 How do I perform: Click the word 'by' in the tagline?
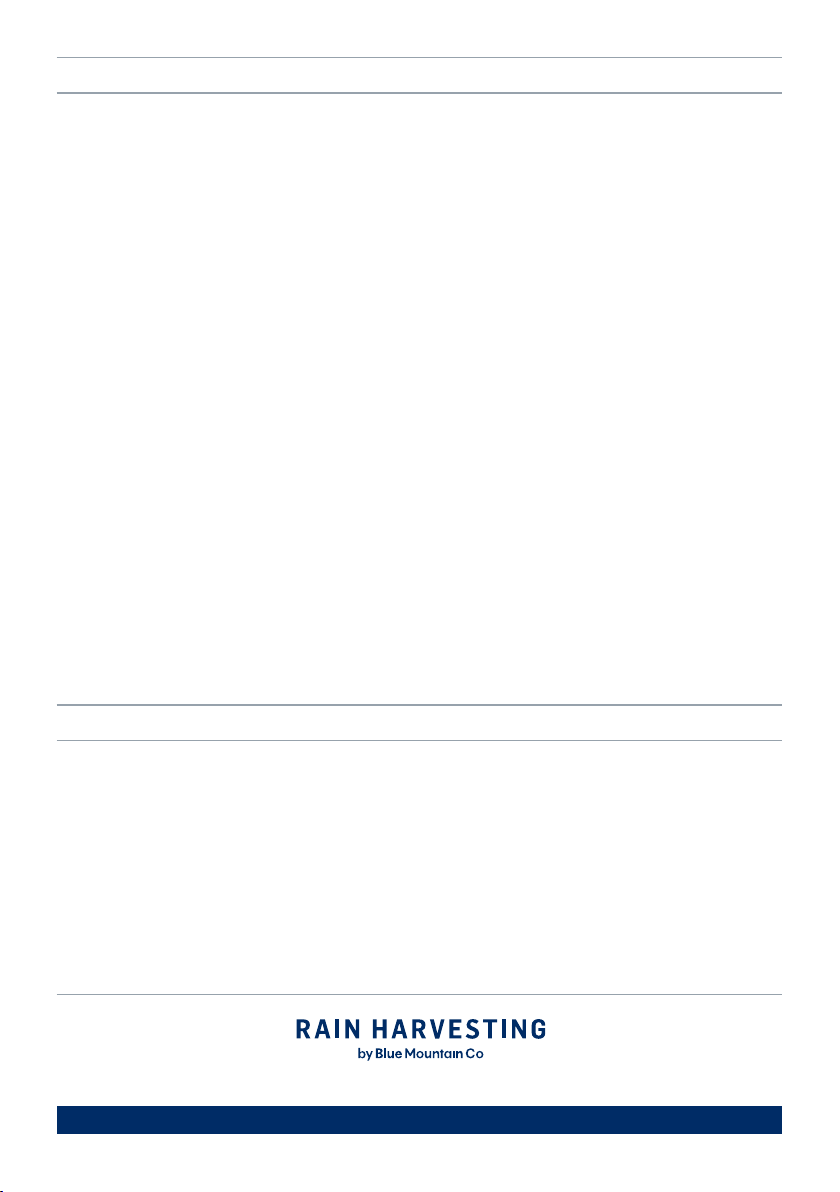(365, 1054)
